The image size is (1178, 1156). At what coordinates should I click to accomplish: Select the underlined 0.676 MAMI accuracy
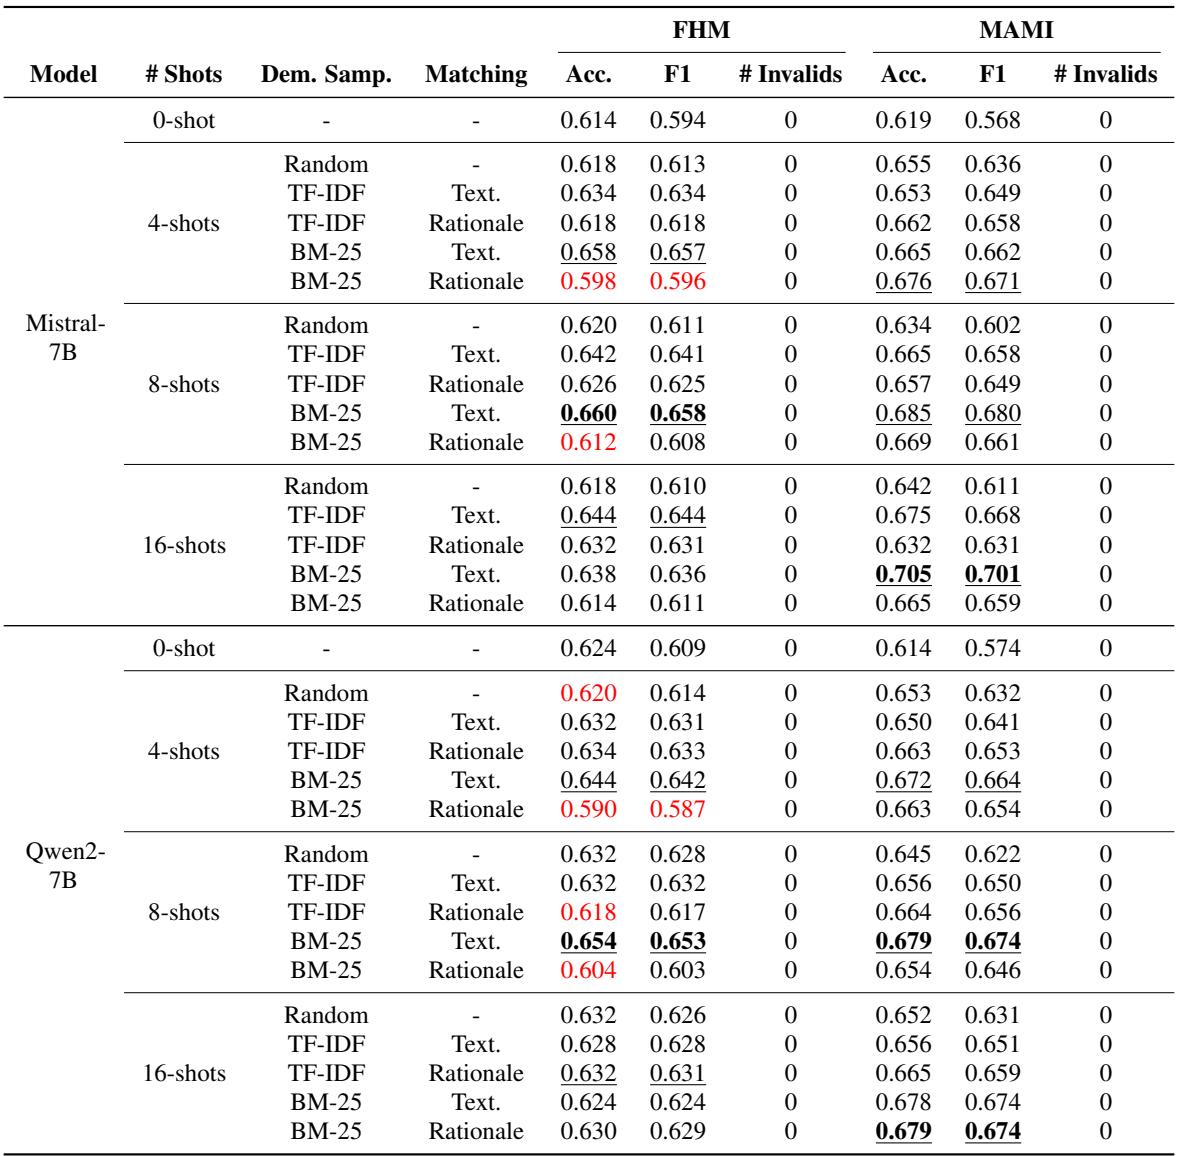click(x=903, y=281)
